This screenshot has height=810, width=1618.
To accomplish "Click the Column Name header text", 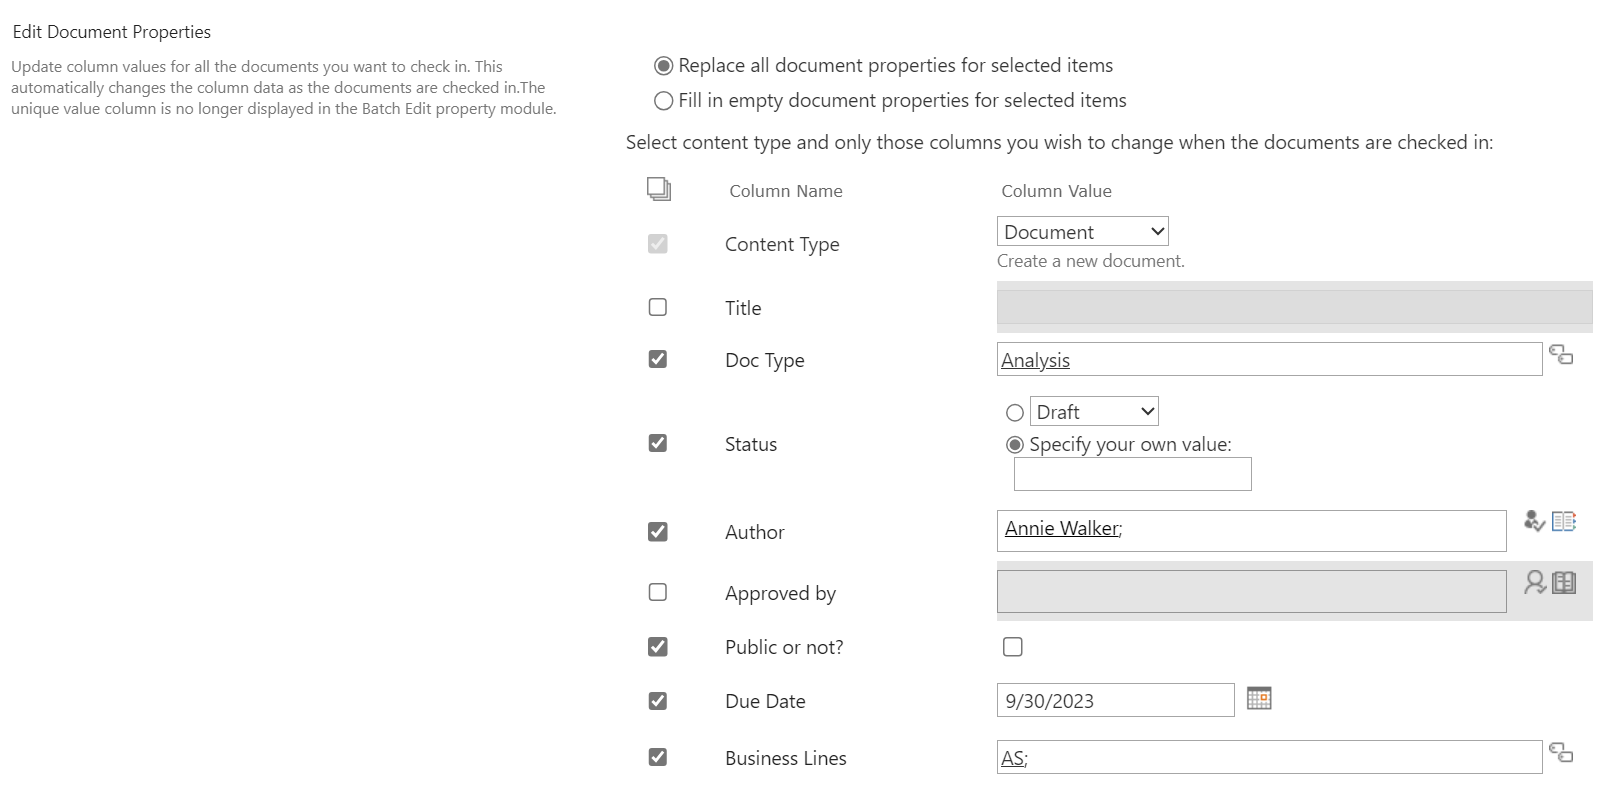I will pos(786,191).
